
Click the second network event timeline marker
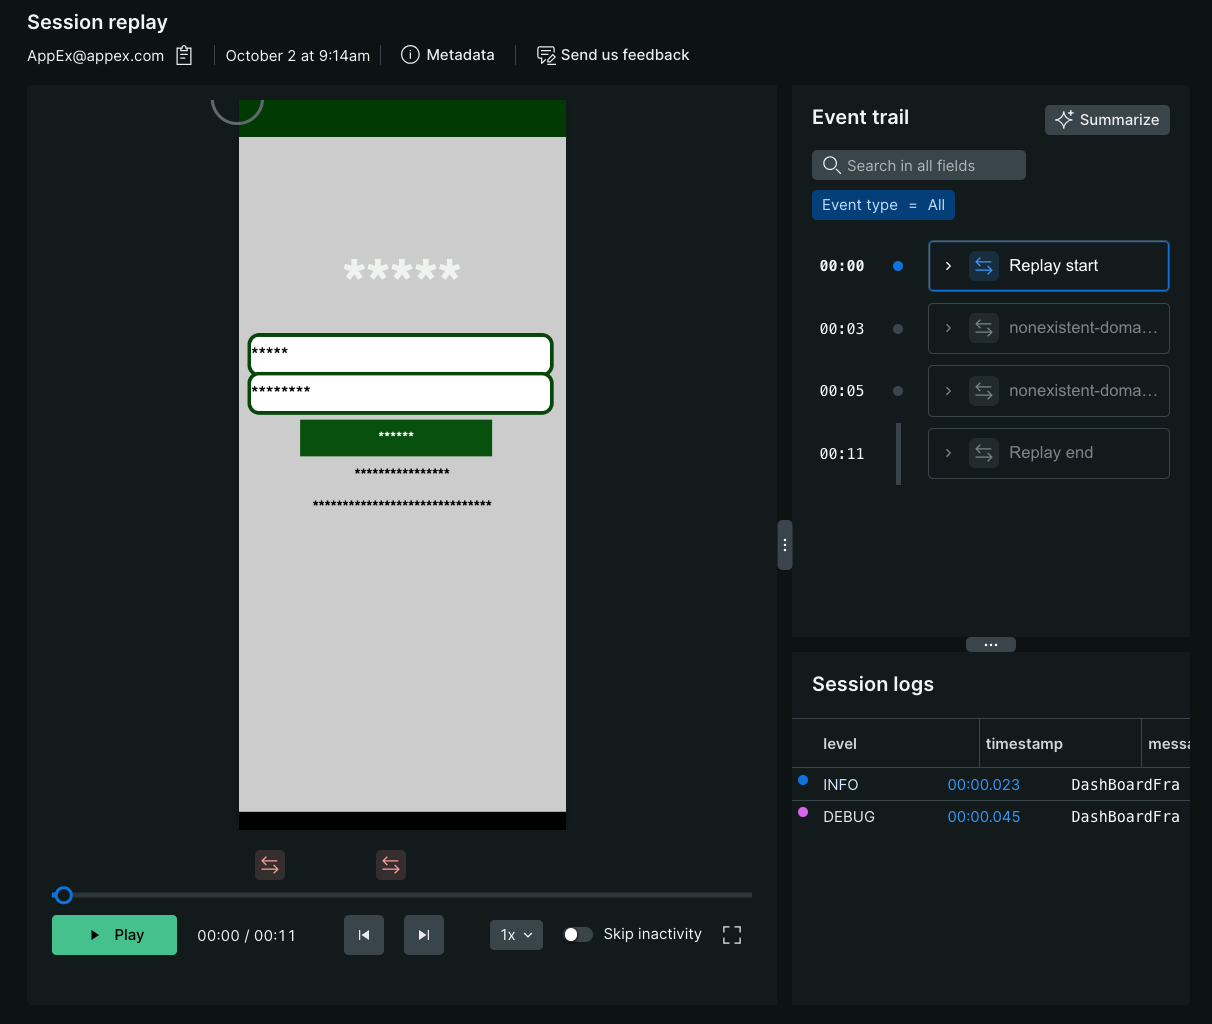point(391,865)
